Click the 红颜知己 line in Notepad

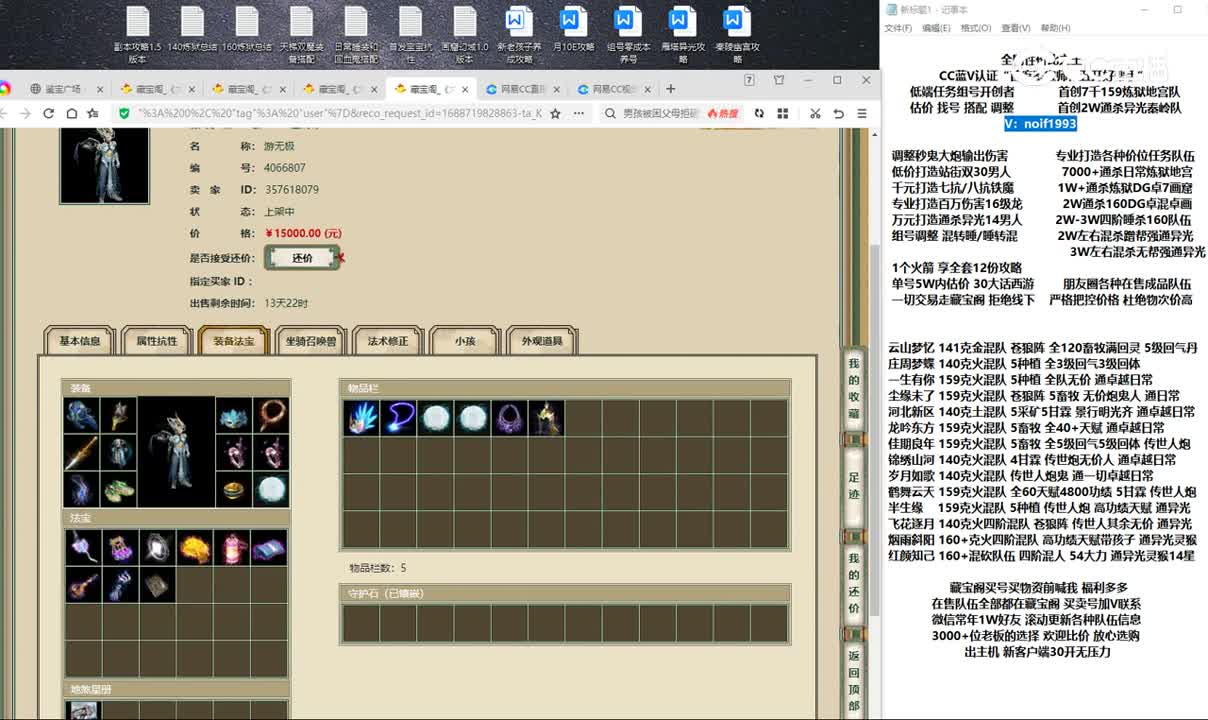(1041, 556)
